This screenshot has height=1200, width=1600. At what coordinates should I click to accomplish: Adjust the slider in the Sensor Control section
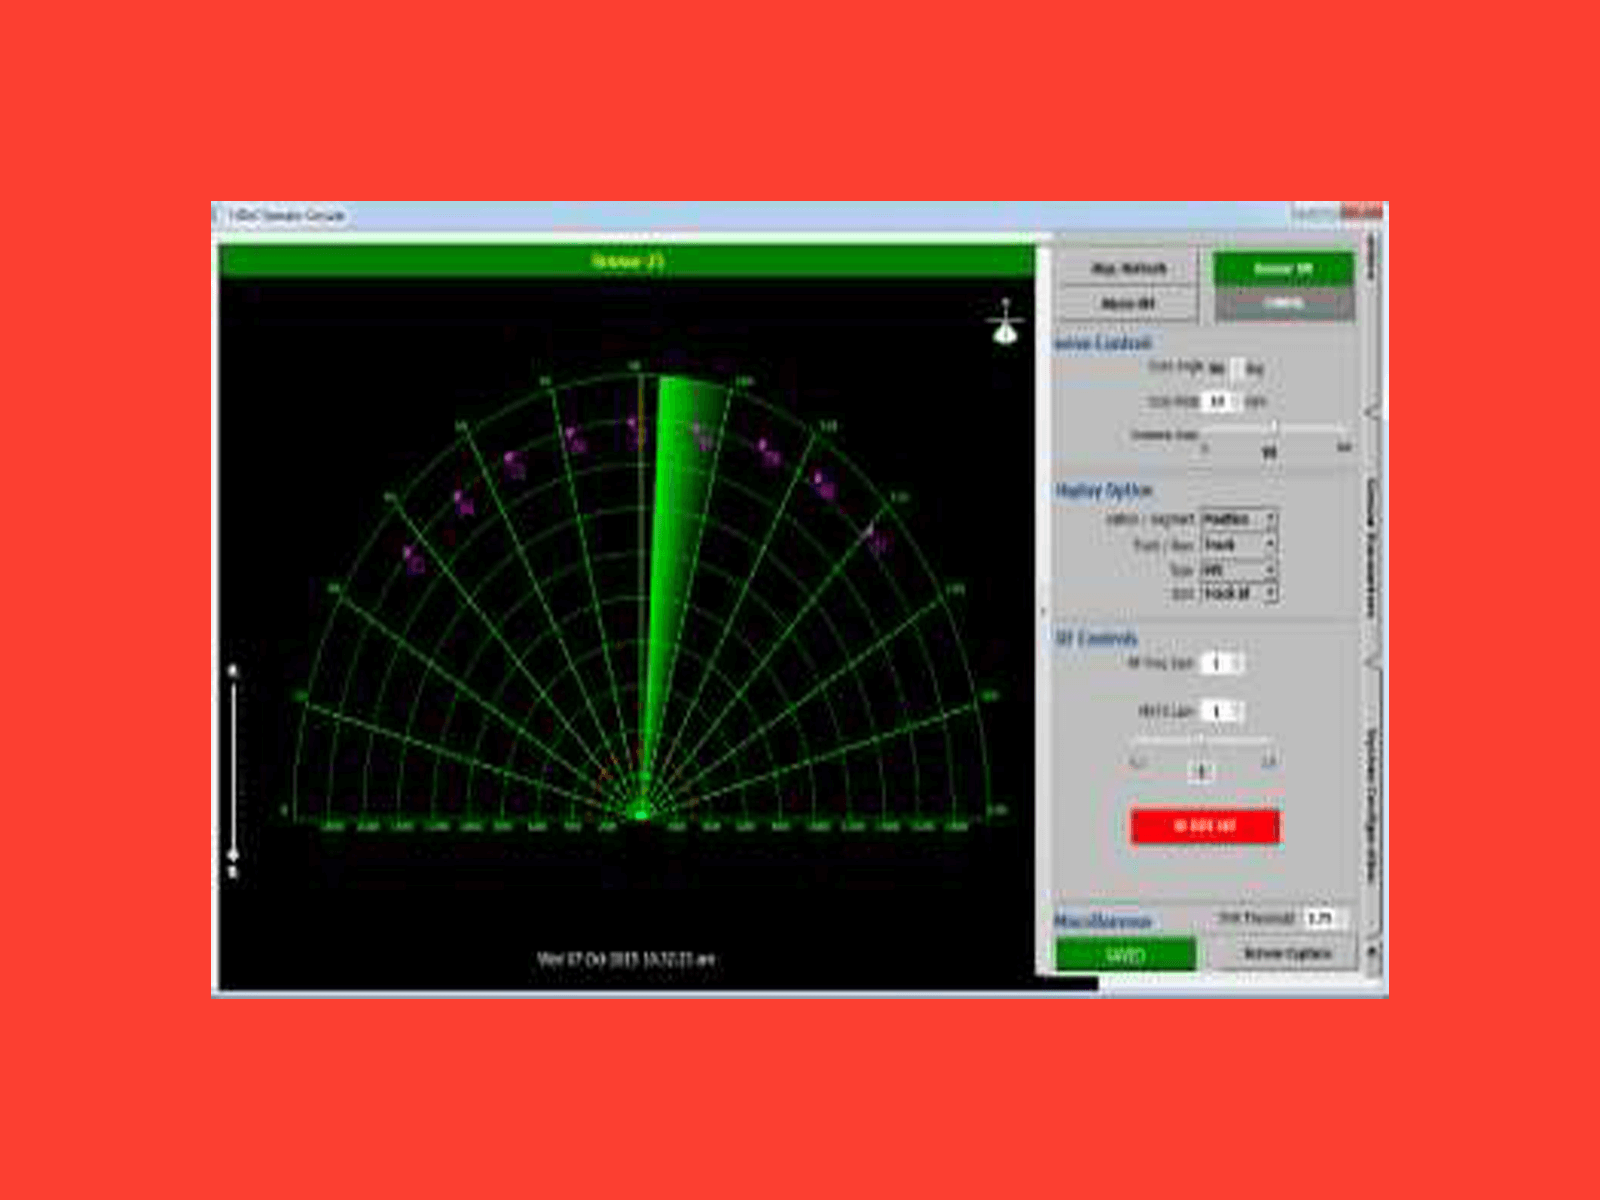coord(1274,428)
